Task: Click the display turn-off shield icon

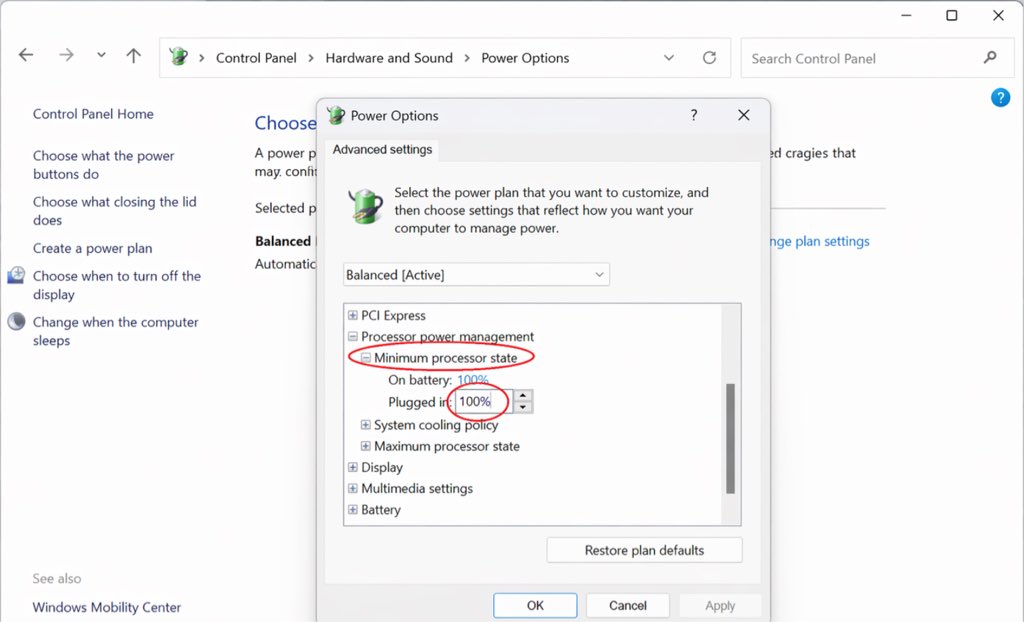Action: pos(16,275)
